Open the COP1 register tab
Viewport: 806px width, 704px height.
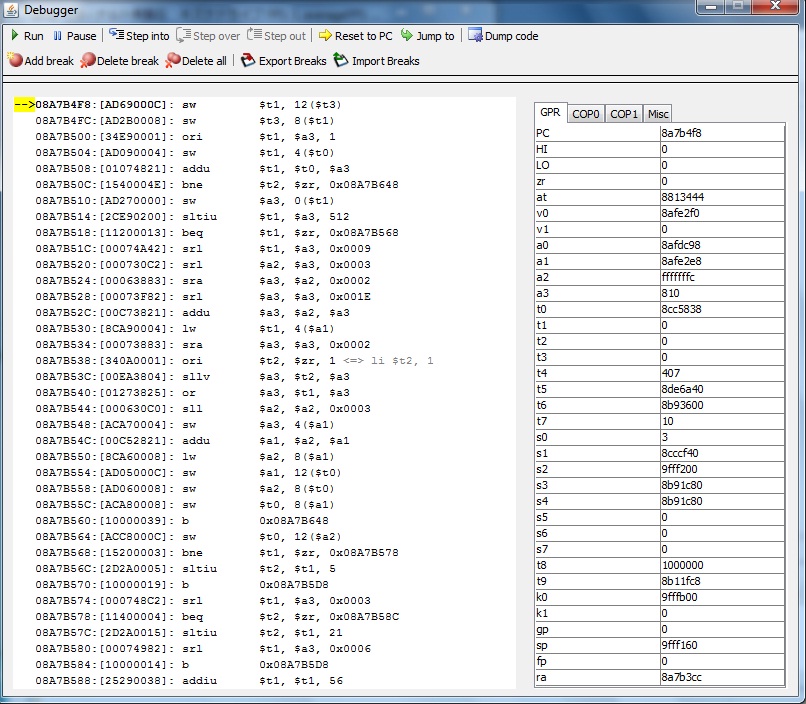pyautogui.click(x=624, y=114)
